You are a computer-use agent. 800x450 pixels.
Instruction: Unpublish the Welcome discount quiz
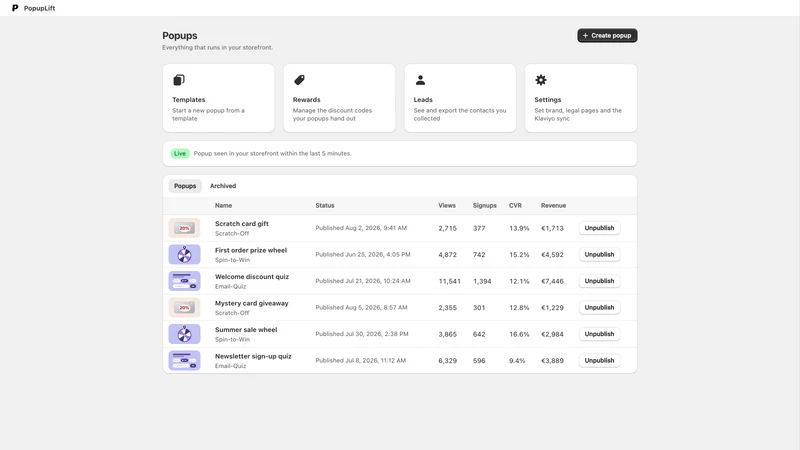click(599, 281)
